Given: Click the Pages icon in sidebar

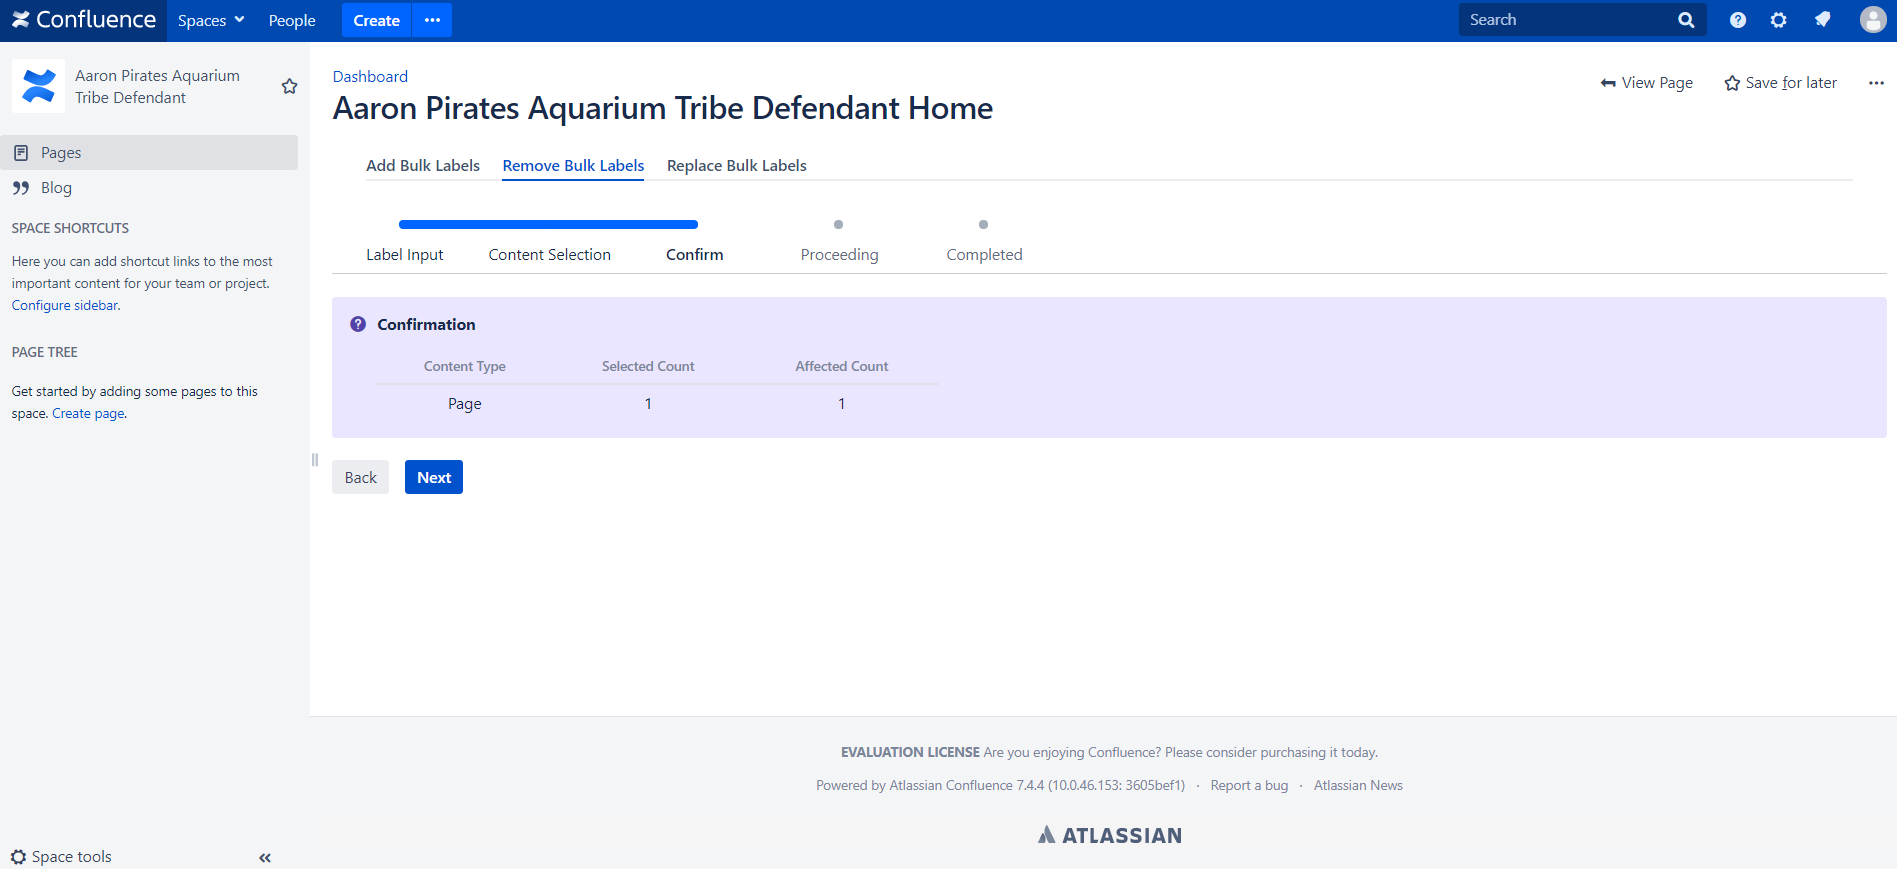Looking at the screenshot, I should coord(21,153).
